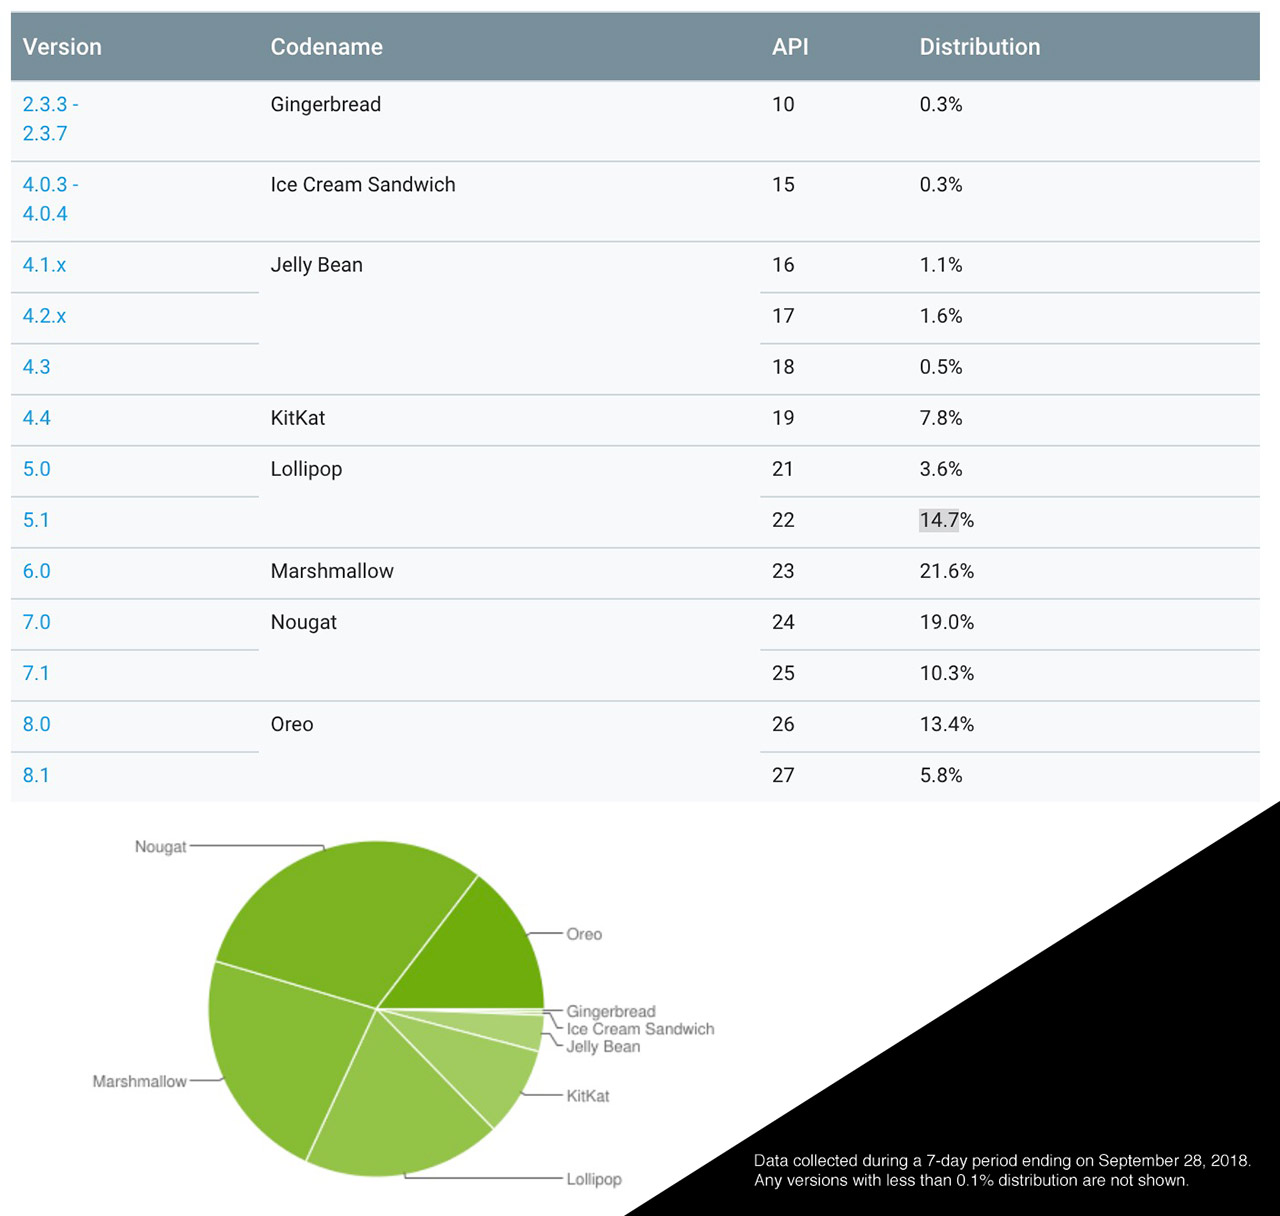Click the Distribution column header
Image resolution: width=1280 pixels, height=1216 pixels.
pyautogui.click(x=980, y=47)
